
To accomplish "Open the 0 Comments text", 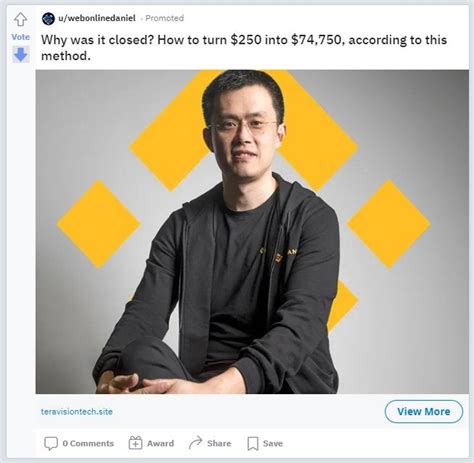I will click(x=88, y=443).
